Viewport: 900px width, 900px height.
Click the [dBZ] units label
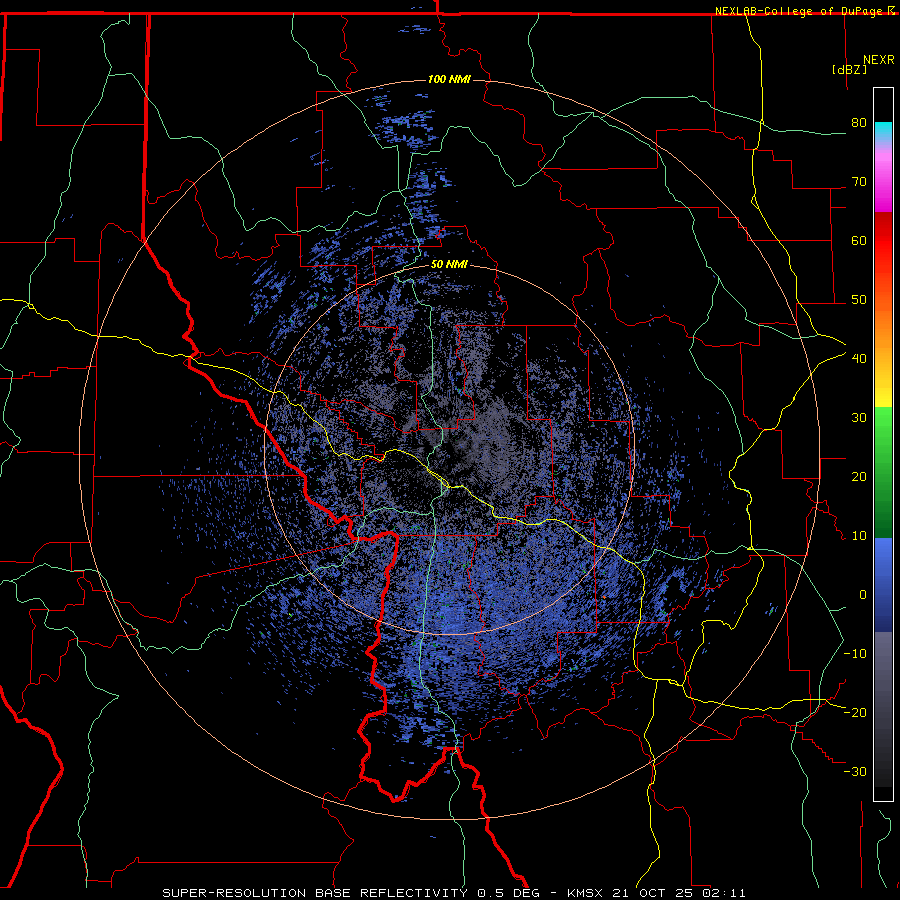point(849,69)
